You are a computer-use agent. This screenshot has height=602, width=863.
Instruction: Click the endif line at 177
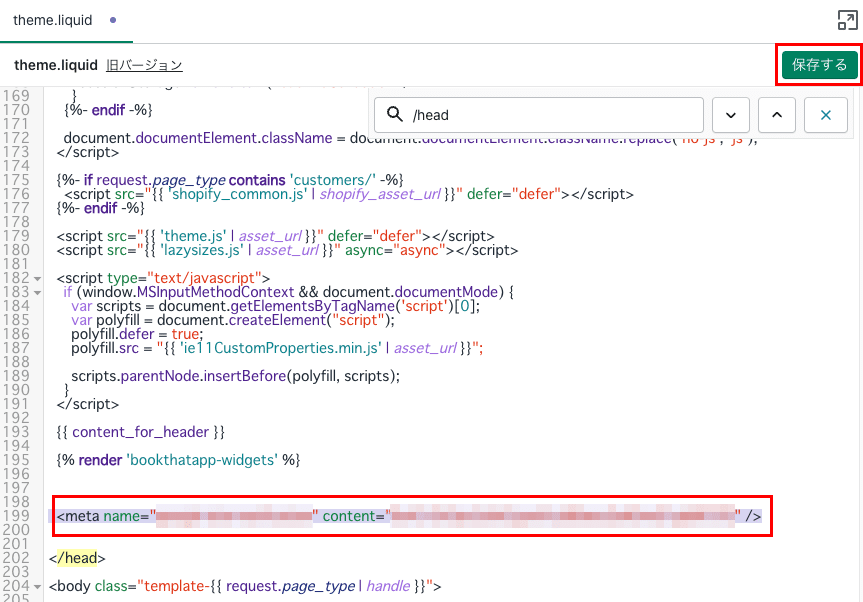click(100, 208)
